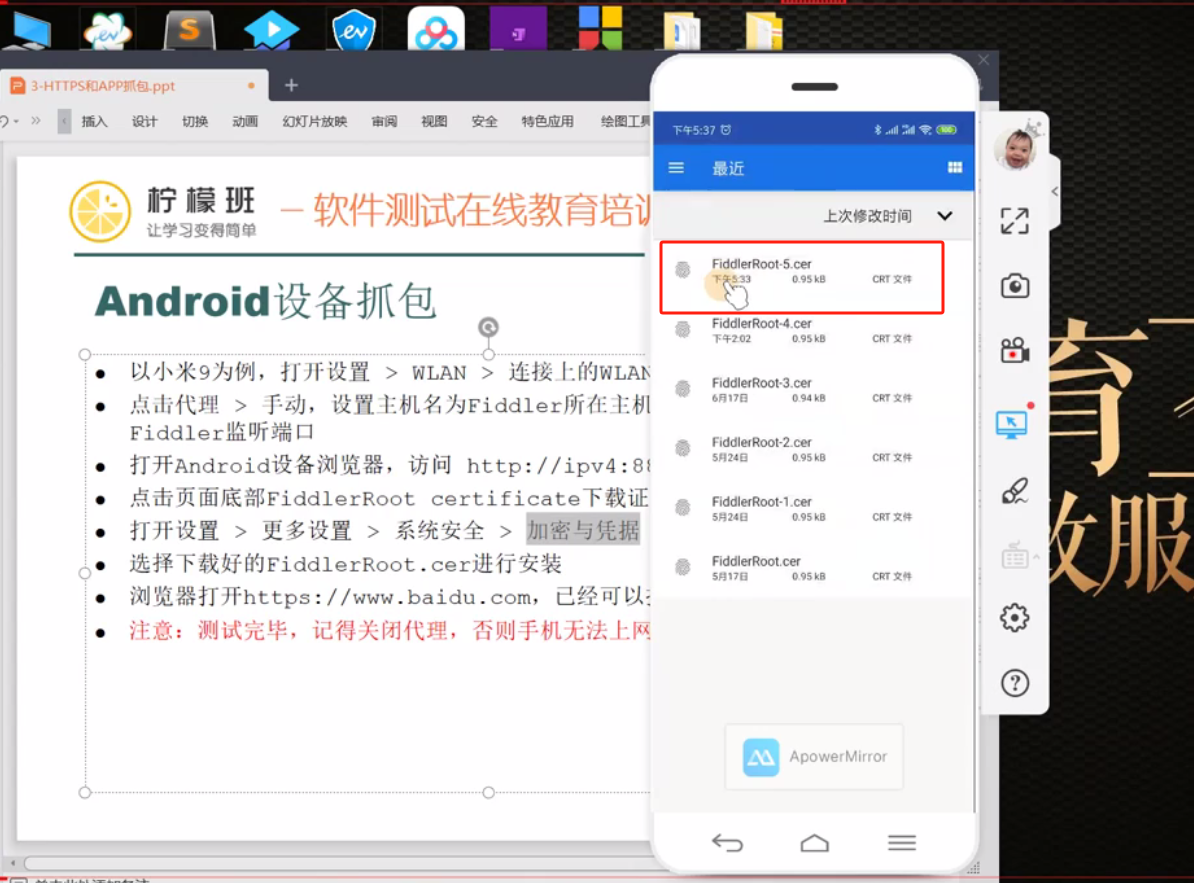Click the ribbon scroll-left arrow before 插入
This screenshot has height=883, width=1194.
coord(64,121)
